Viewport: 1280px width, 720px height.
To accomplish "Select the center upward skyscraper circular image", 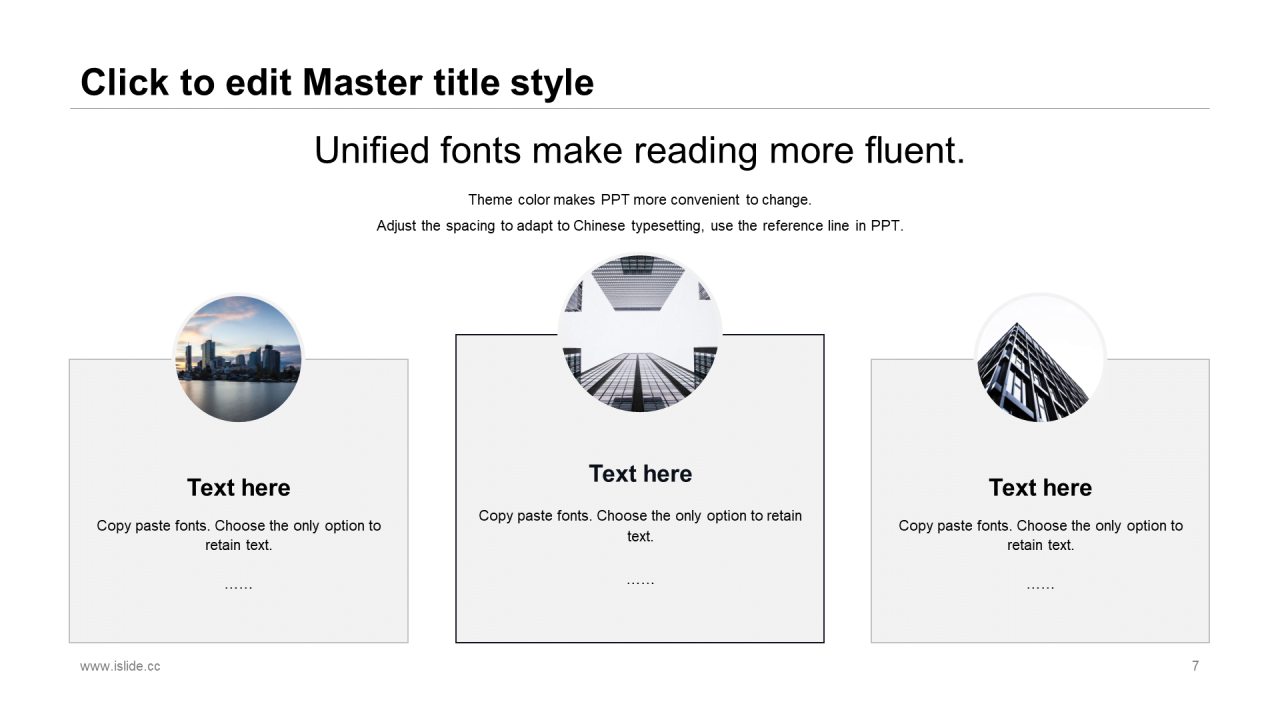I will pyautogui.click(x=640, y=333).
